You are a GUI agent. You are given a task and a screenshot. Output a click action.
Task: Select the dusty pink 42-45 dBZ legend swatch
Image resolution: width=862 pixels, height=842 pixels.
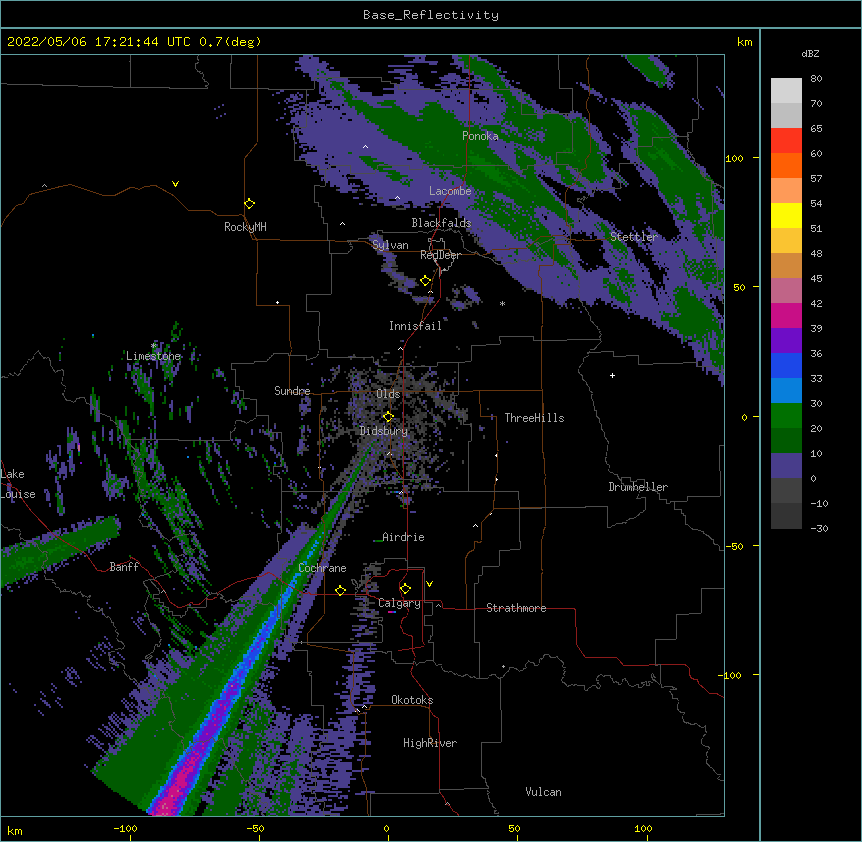tap(786, 291)
